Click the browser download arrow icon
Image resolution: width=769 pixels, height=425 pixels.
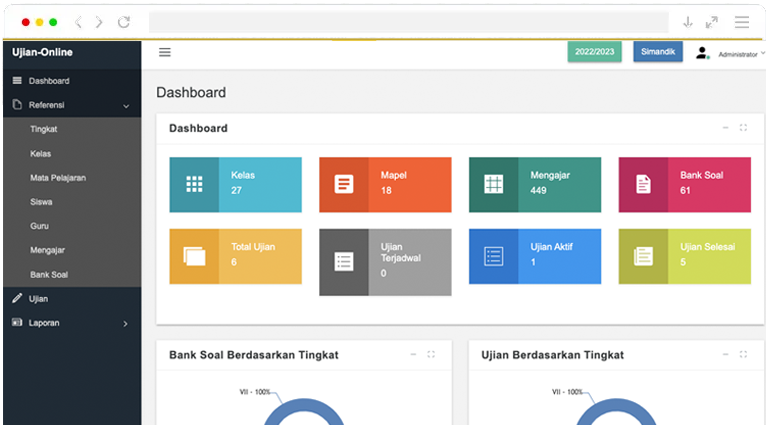pyautogui.click(x=688, y=22)
